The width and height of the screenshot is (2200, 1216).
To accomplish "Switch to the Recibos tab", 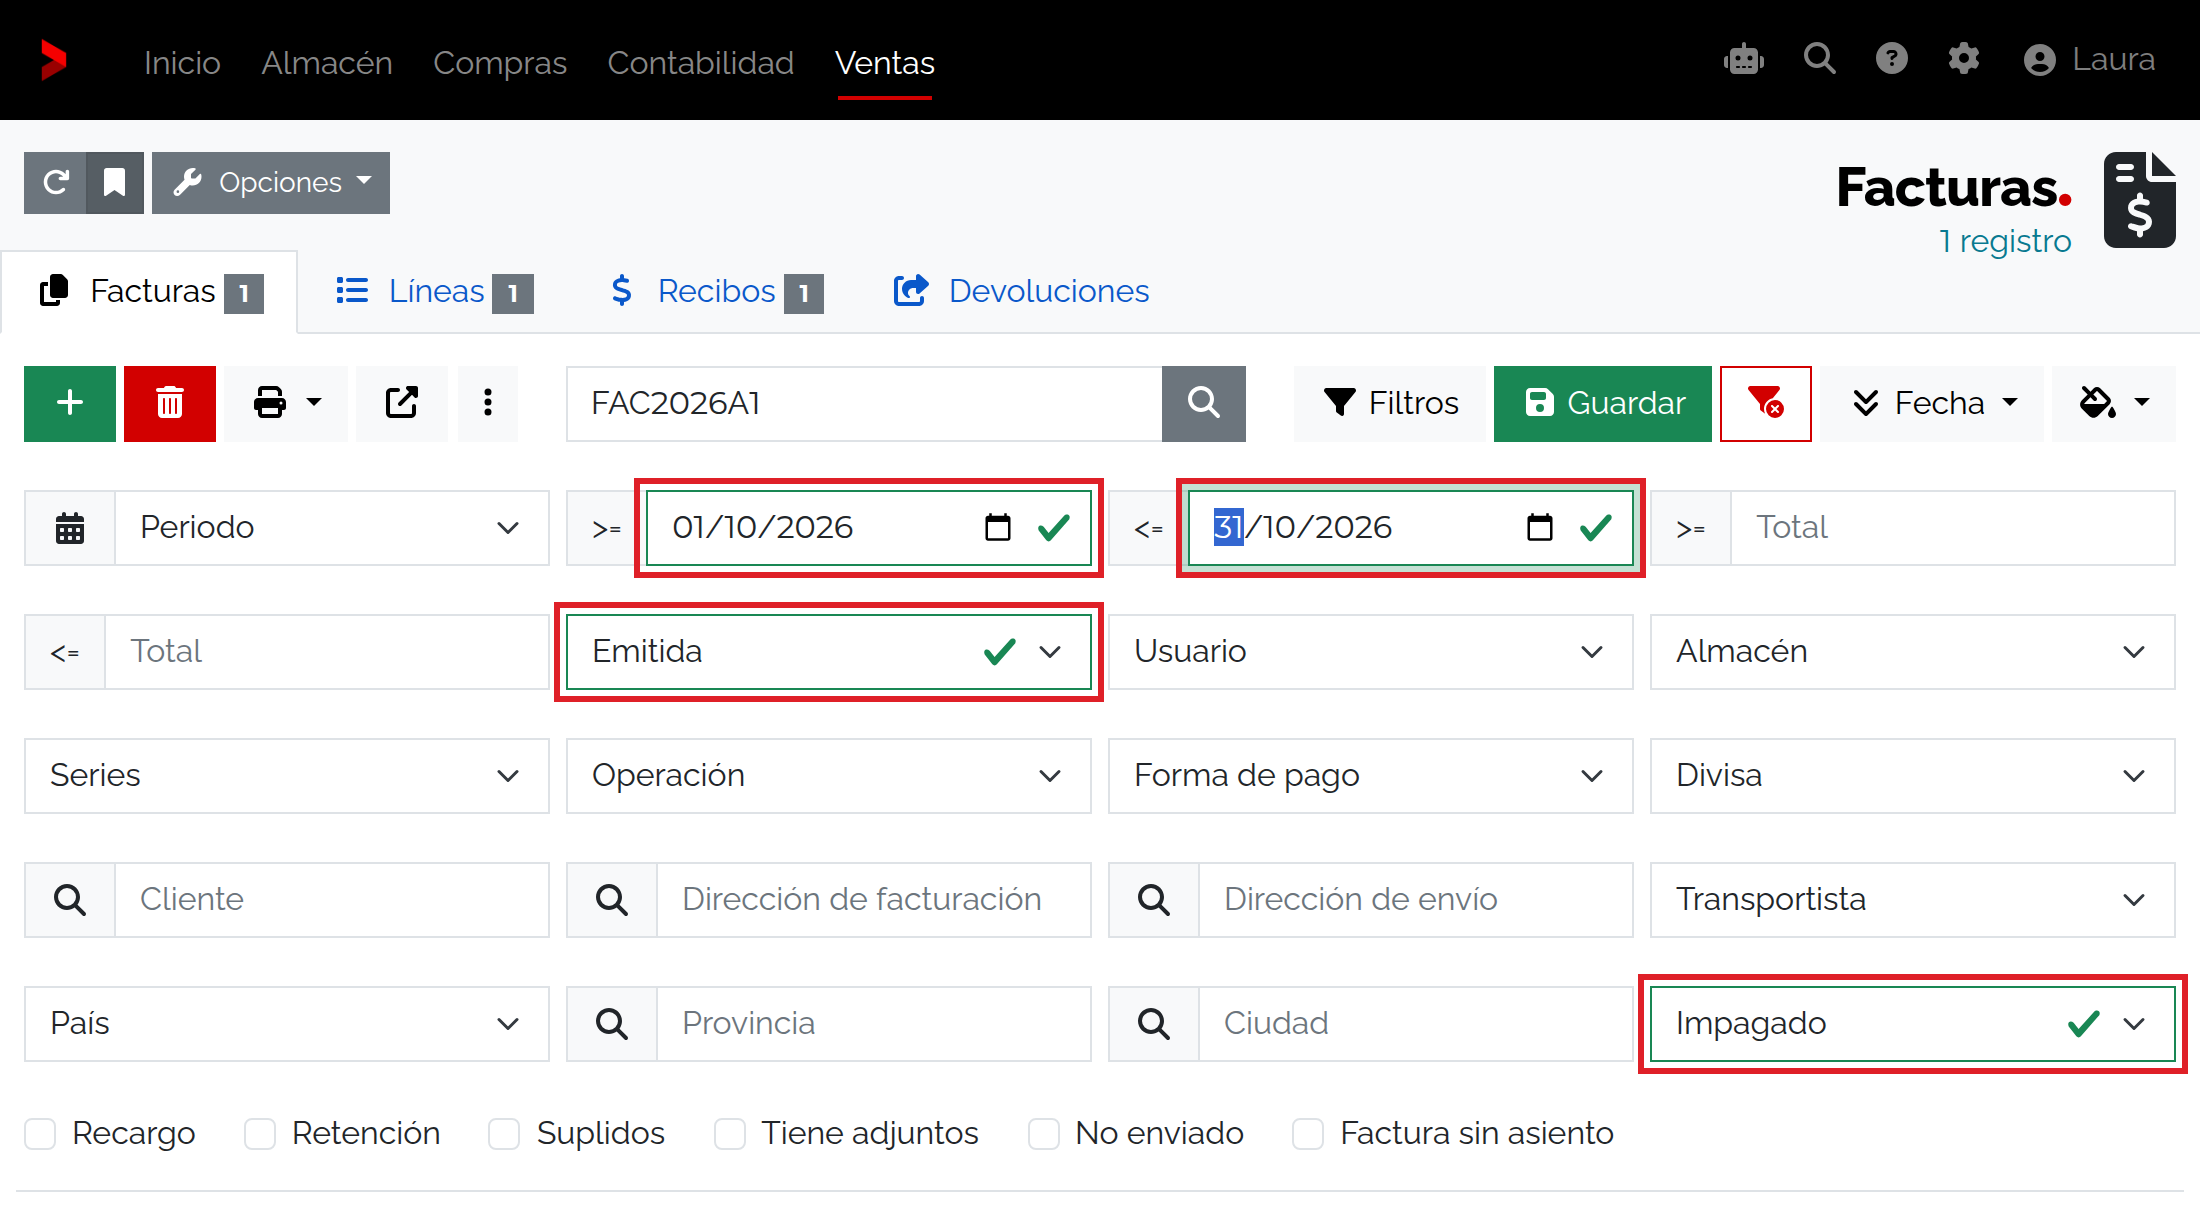I will coord(716,291).
